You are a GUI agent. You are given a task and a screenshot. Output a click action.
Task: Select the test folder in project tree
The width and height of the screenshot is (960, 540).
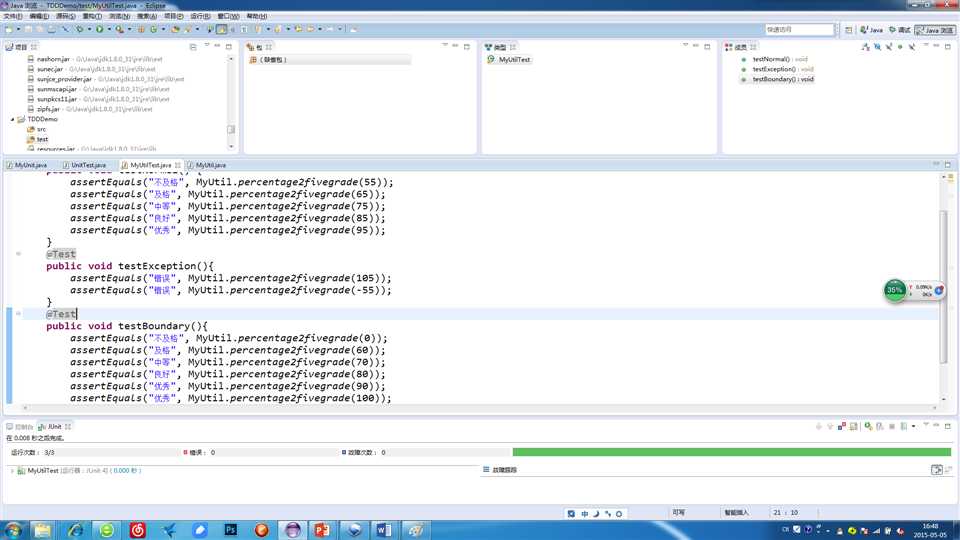[x=37, y=139]
